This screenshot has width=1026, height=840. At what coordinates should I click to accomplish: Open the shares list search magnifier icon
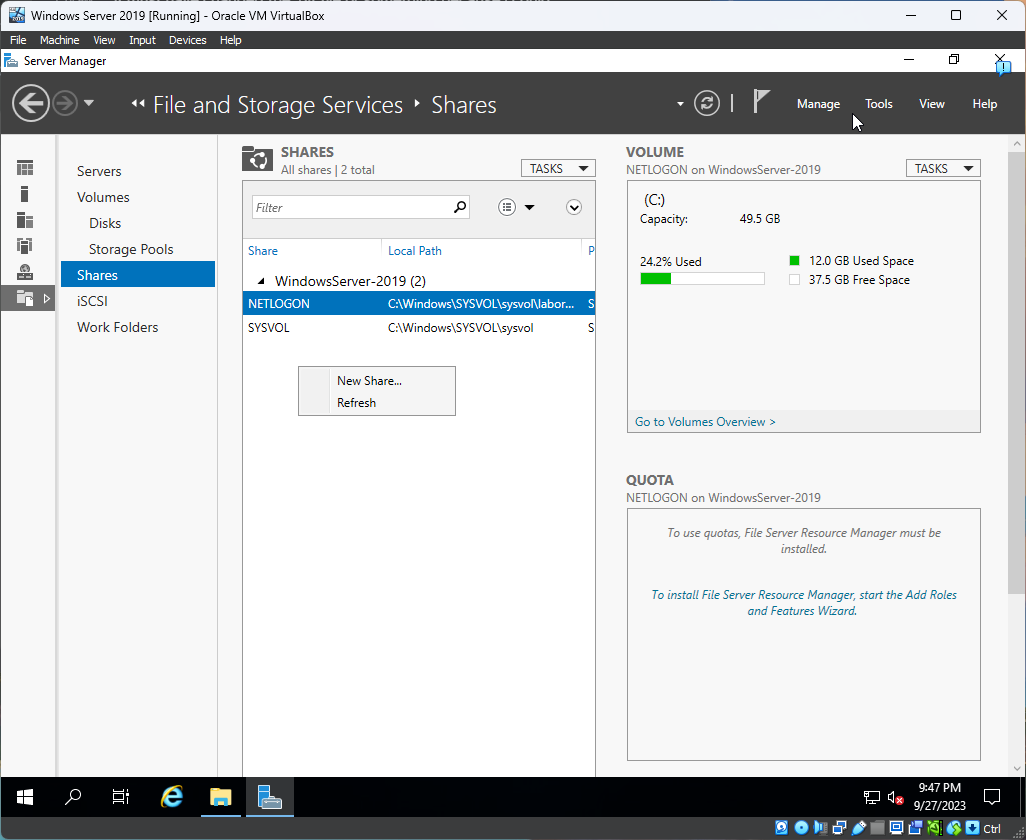pyautogui.click(x=459, y=207)
